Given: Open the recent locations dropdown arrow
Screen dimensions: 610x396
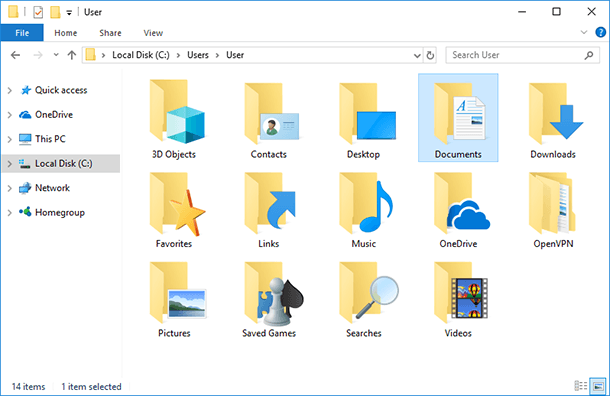Looking at the screenshot, I should (x=56, y=55).
